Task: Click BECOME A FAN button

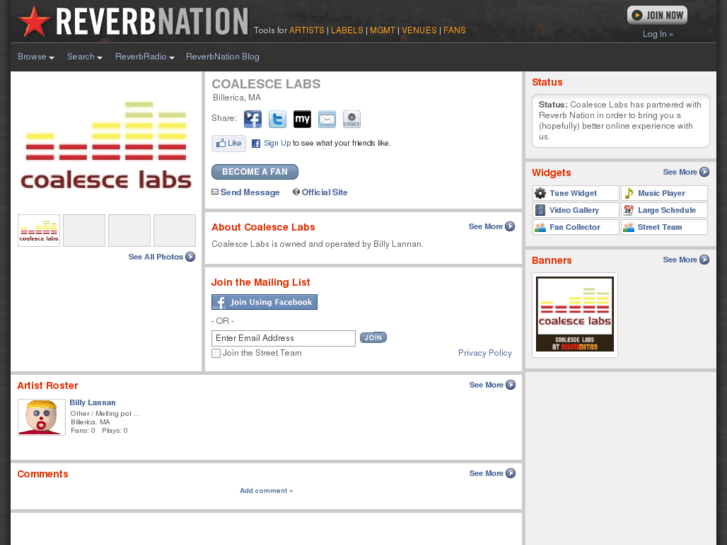Action: pyautogui.click(x=255, y=172)
